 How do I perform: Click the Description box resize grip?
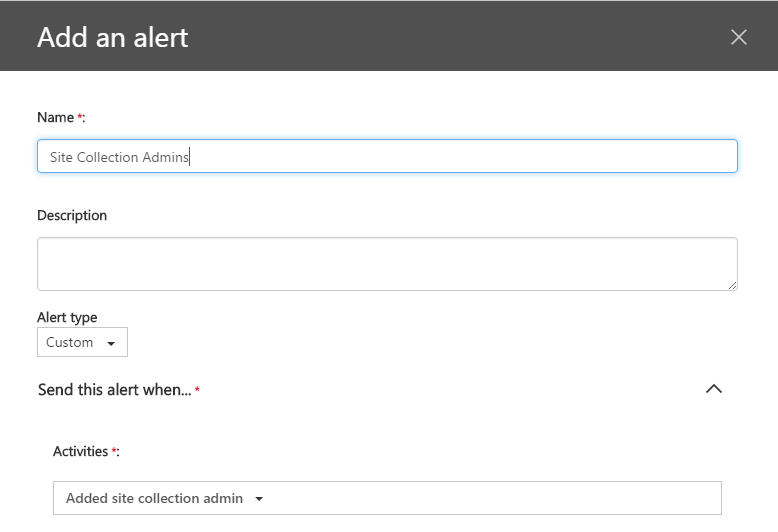[x=732, y=285]
